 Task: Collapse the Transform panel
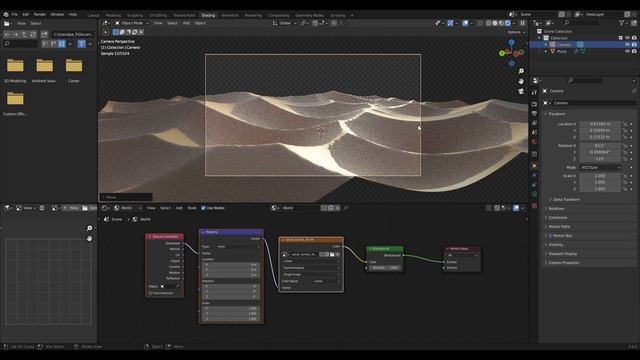tap(557, 114)
